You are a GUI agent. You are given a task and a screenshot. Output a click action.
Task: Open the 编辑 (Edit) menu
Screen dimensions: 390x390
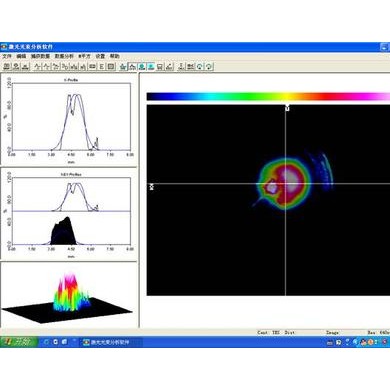[21, 56]
